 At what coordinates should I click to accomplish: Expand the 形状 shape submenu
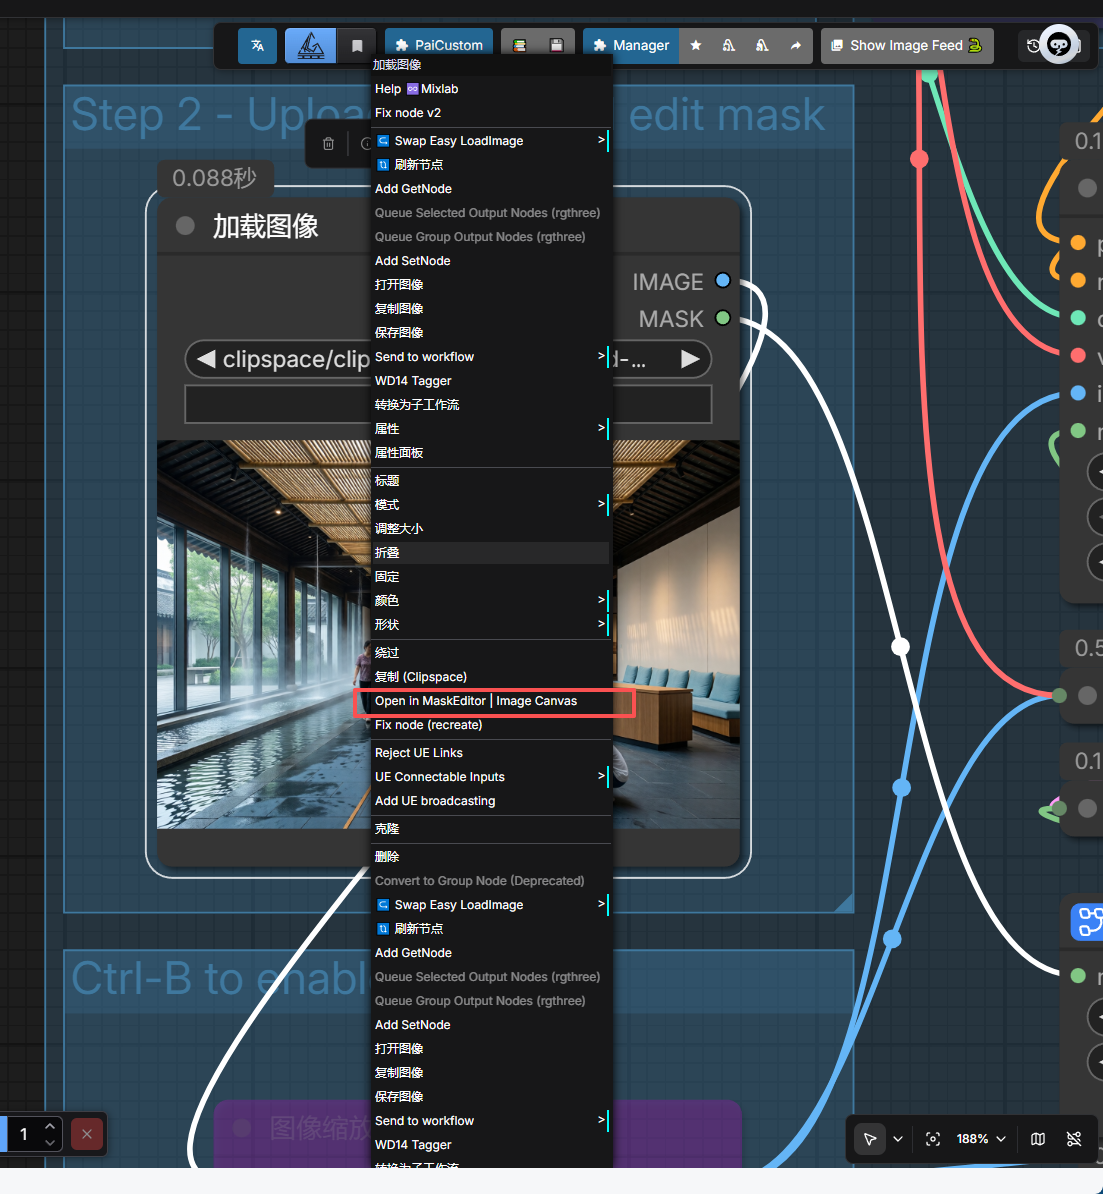(491, 624)
